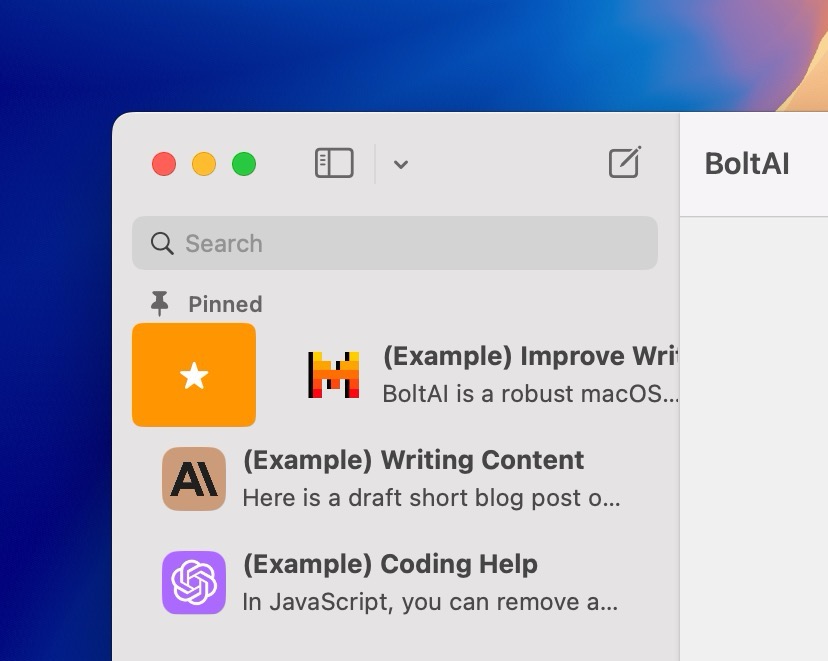
Task: Click the 'BoltAI is a robust macOS' preview text
Action: pos(530,393)
